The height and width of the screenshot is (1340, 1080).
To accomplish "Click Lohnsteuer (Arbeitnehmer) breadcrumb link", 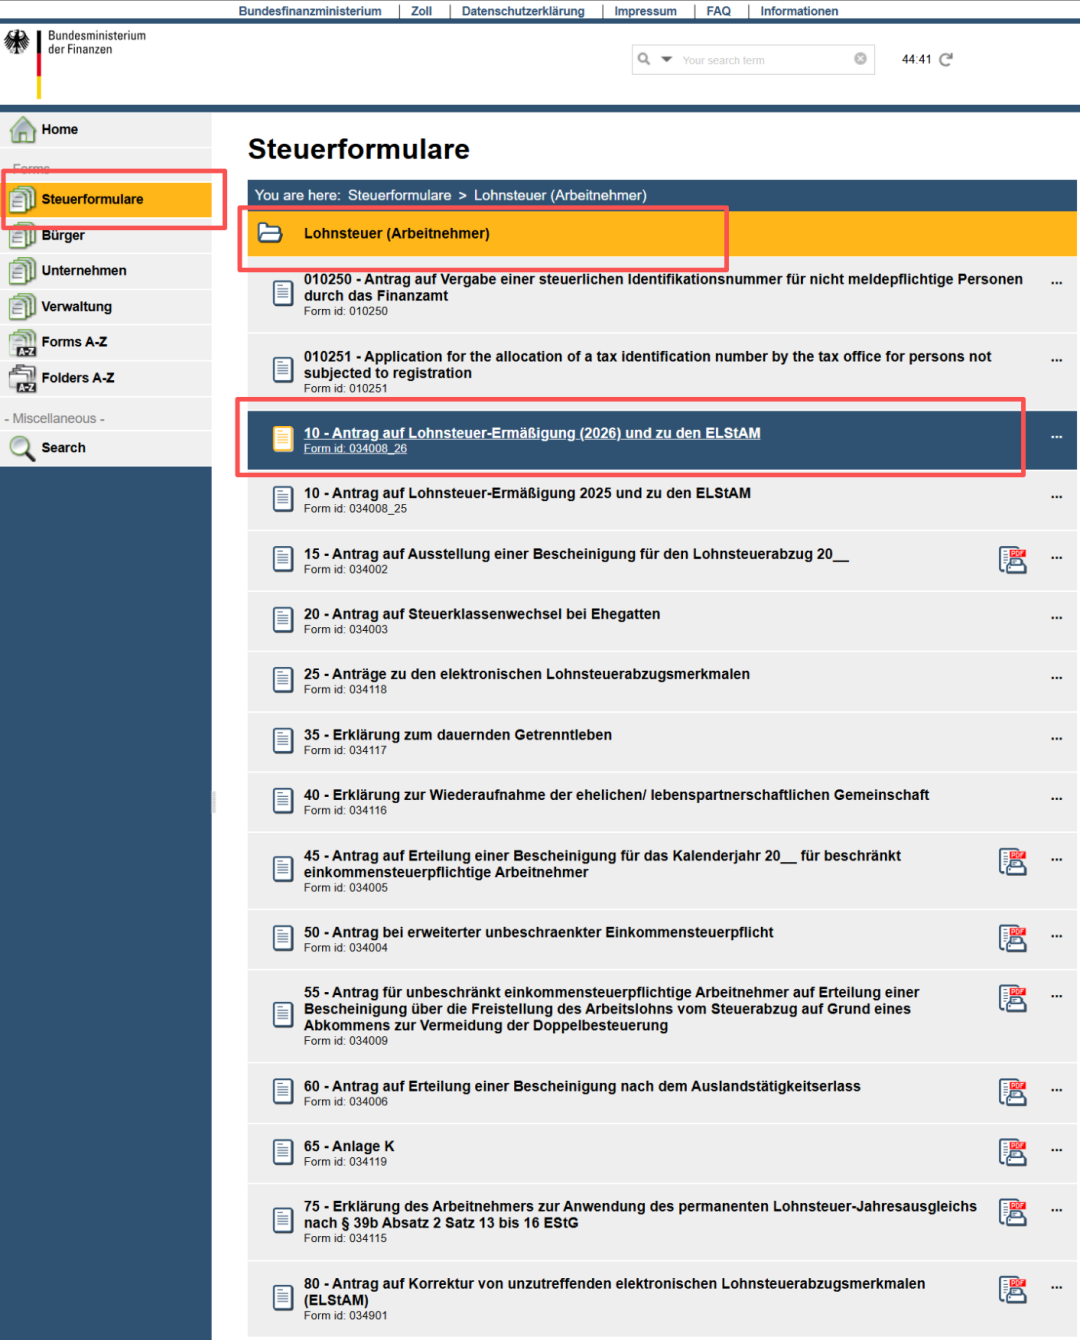I will click(560, 195).
